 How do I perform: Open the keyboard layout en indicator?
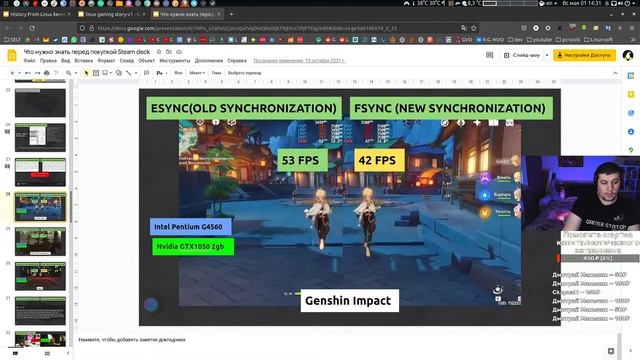(548, 3)
